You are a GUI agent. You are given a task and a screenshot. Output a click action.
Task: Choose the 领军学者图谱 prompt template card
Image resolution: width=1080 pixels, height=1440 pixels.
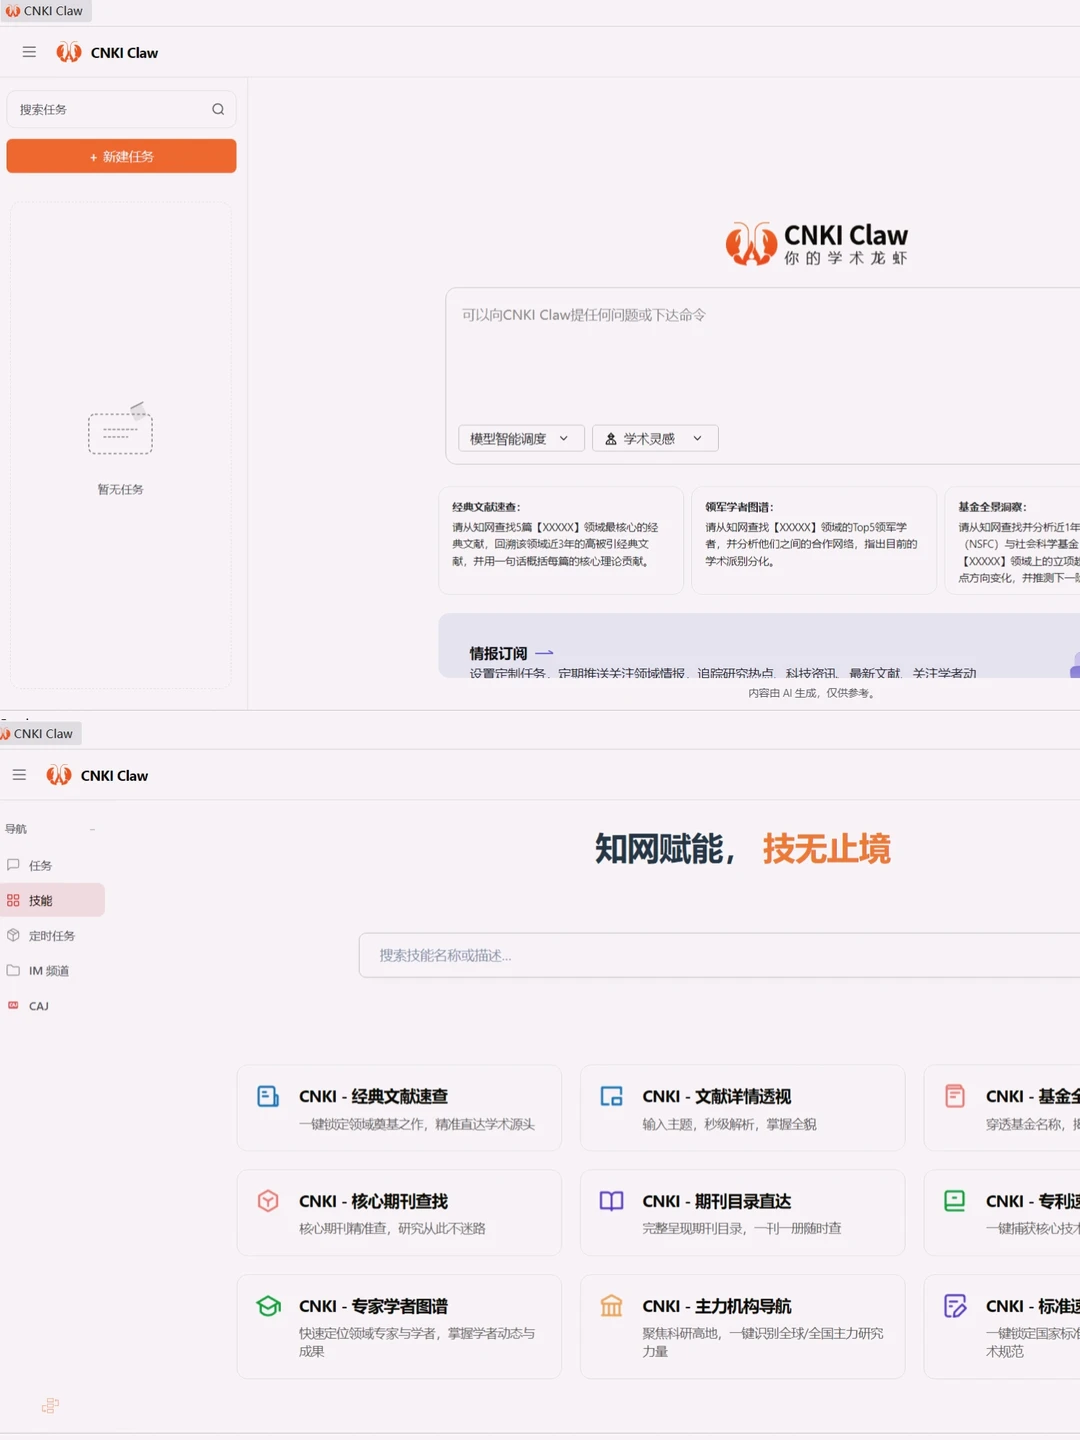814,540
